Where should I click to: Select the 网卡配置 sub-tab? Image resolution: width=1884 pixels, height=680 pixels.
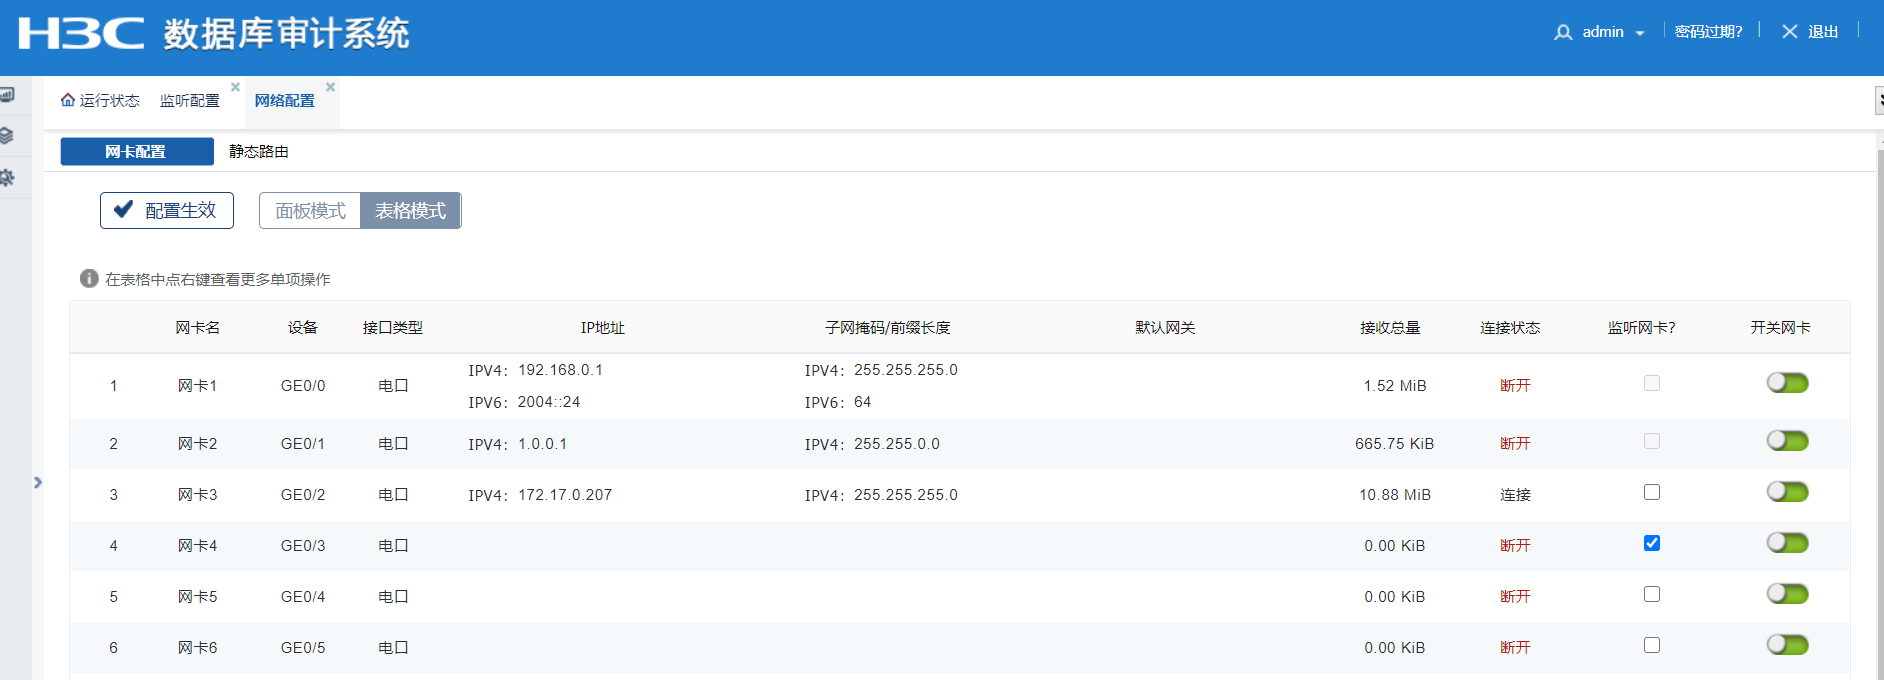pyautogui.click(x=137, y=151)
